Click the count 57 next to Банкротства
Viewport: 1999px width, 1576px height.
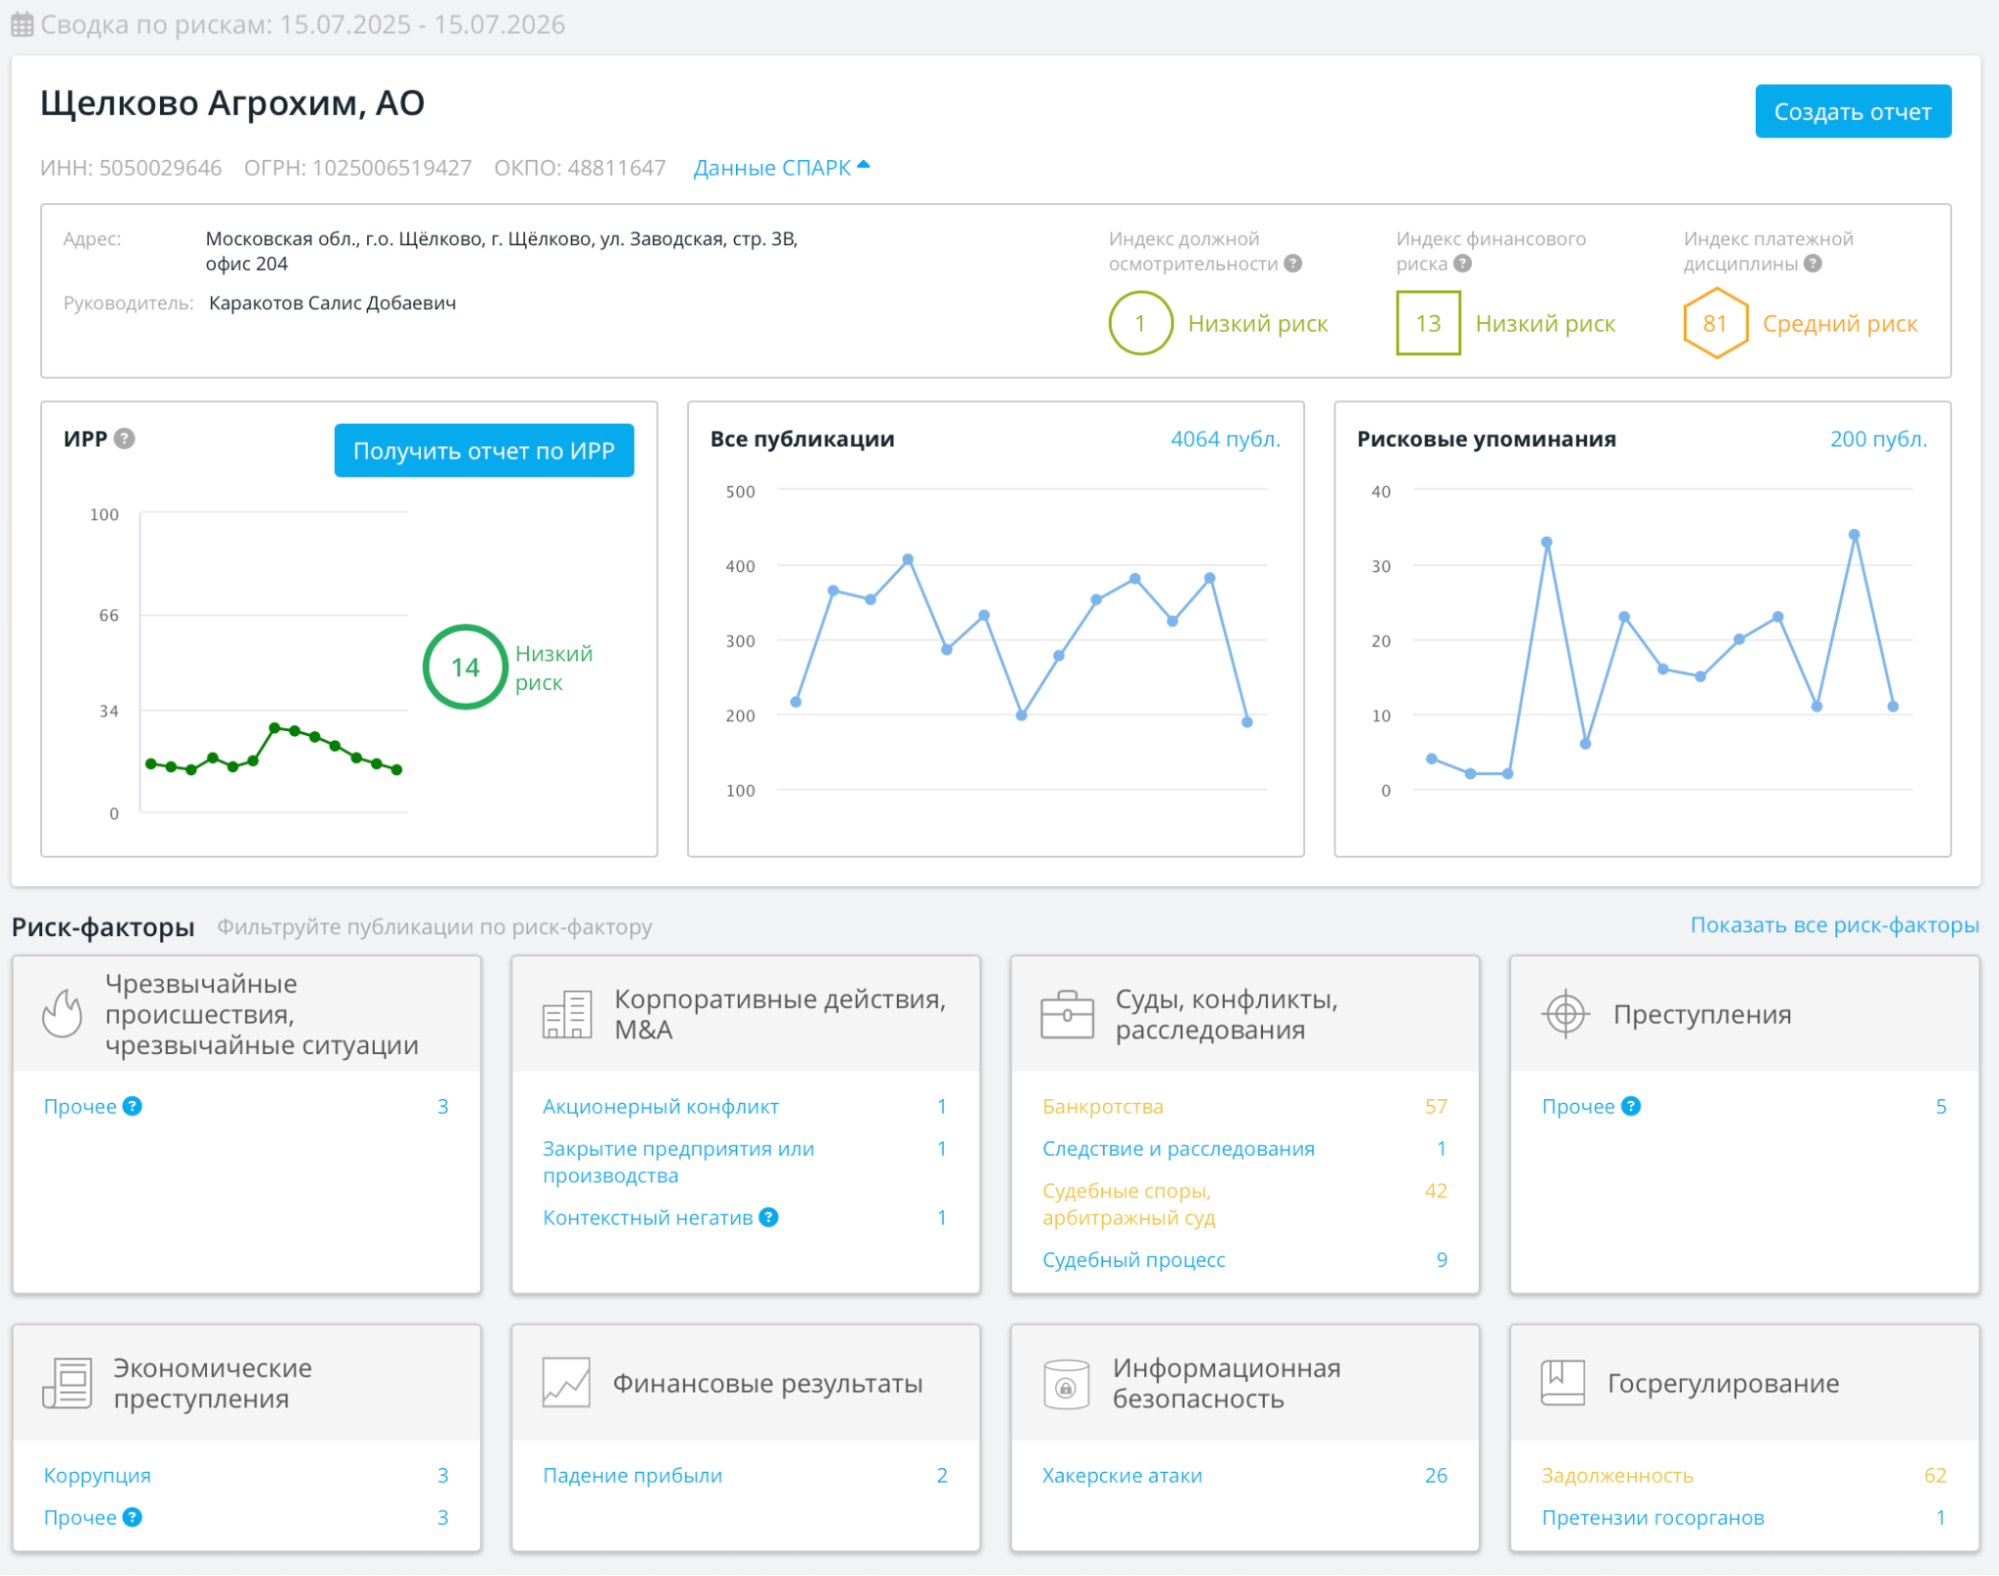tap(1436, 1106)
